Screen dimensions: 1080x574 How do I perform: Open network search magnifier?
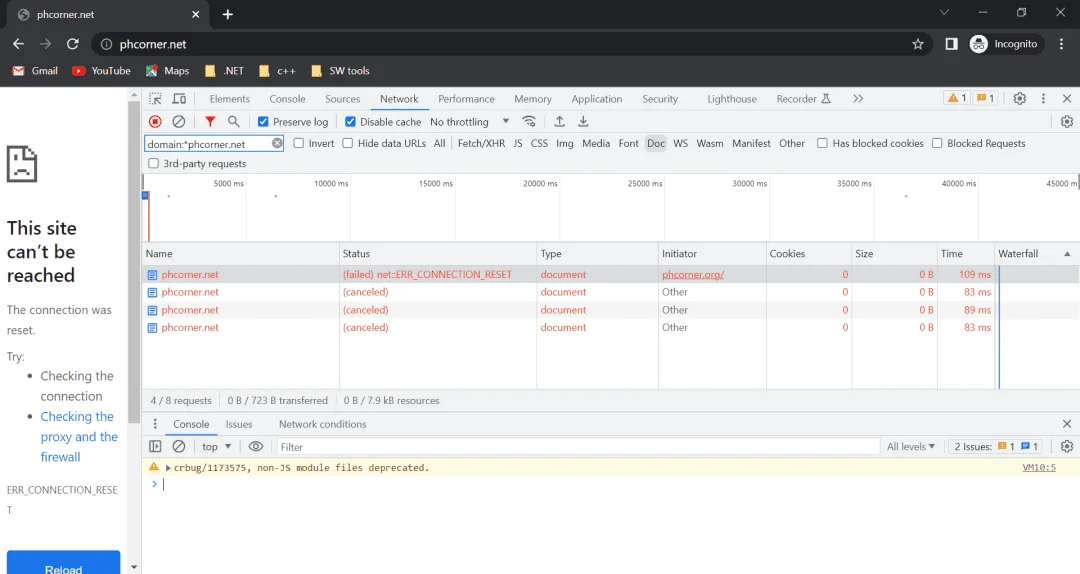233,121
